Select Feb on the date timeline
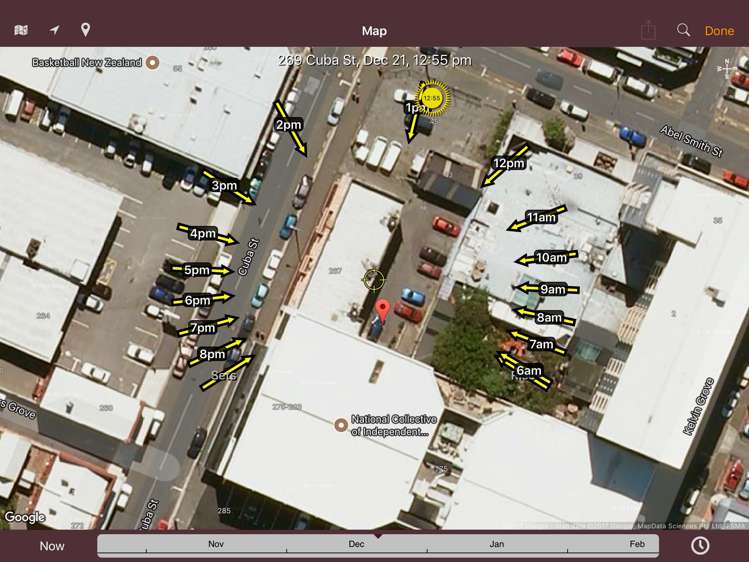The height and width of the screenshot is (562, 749). tap(637, 544)
